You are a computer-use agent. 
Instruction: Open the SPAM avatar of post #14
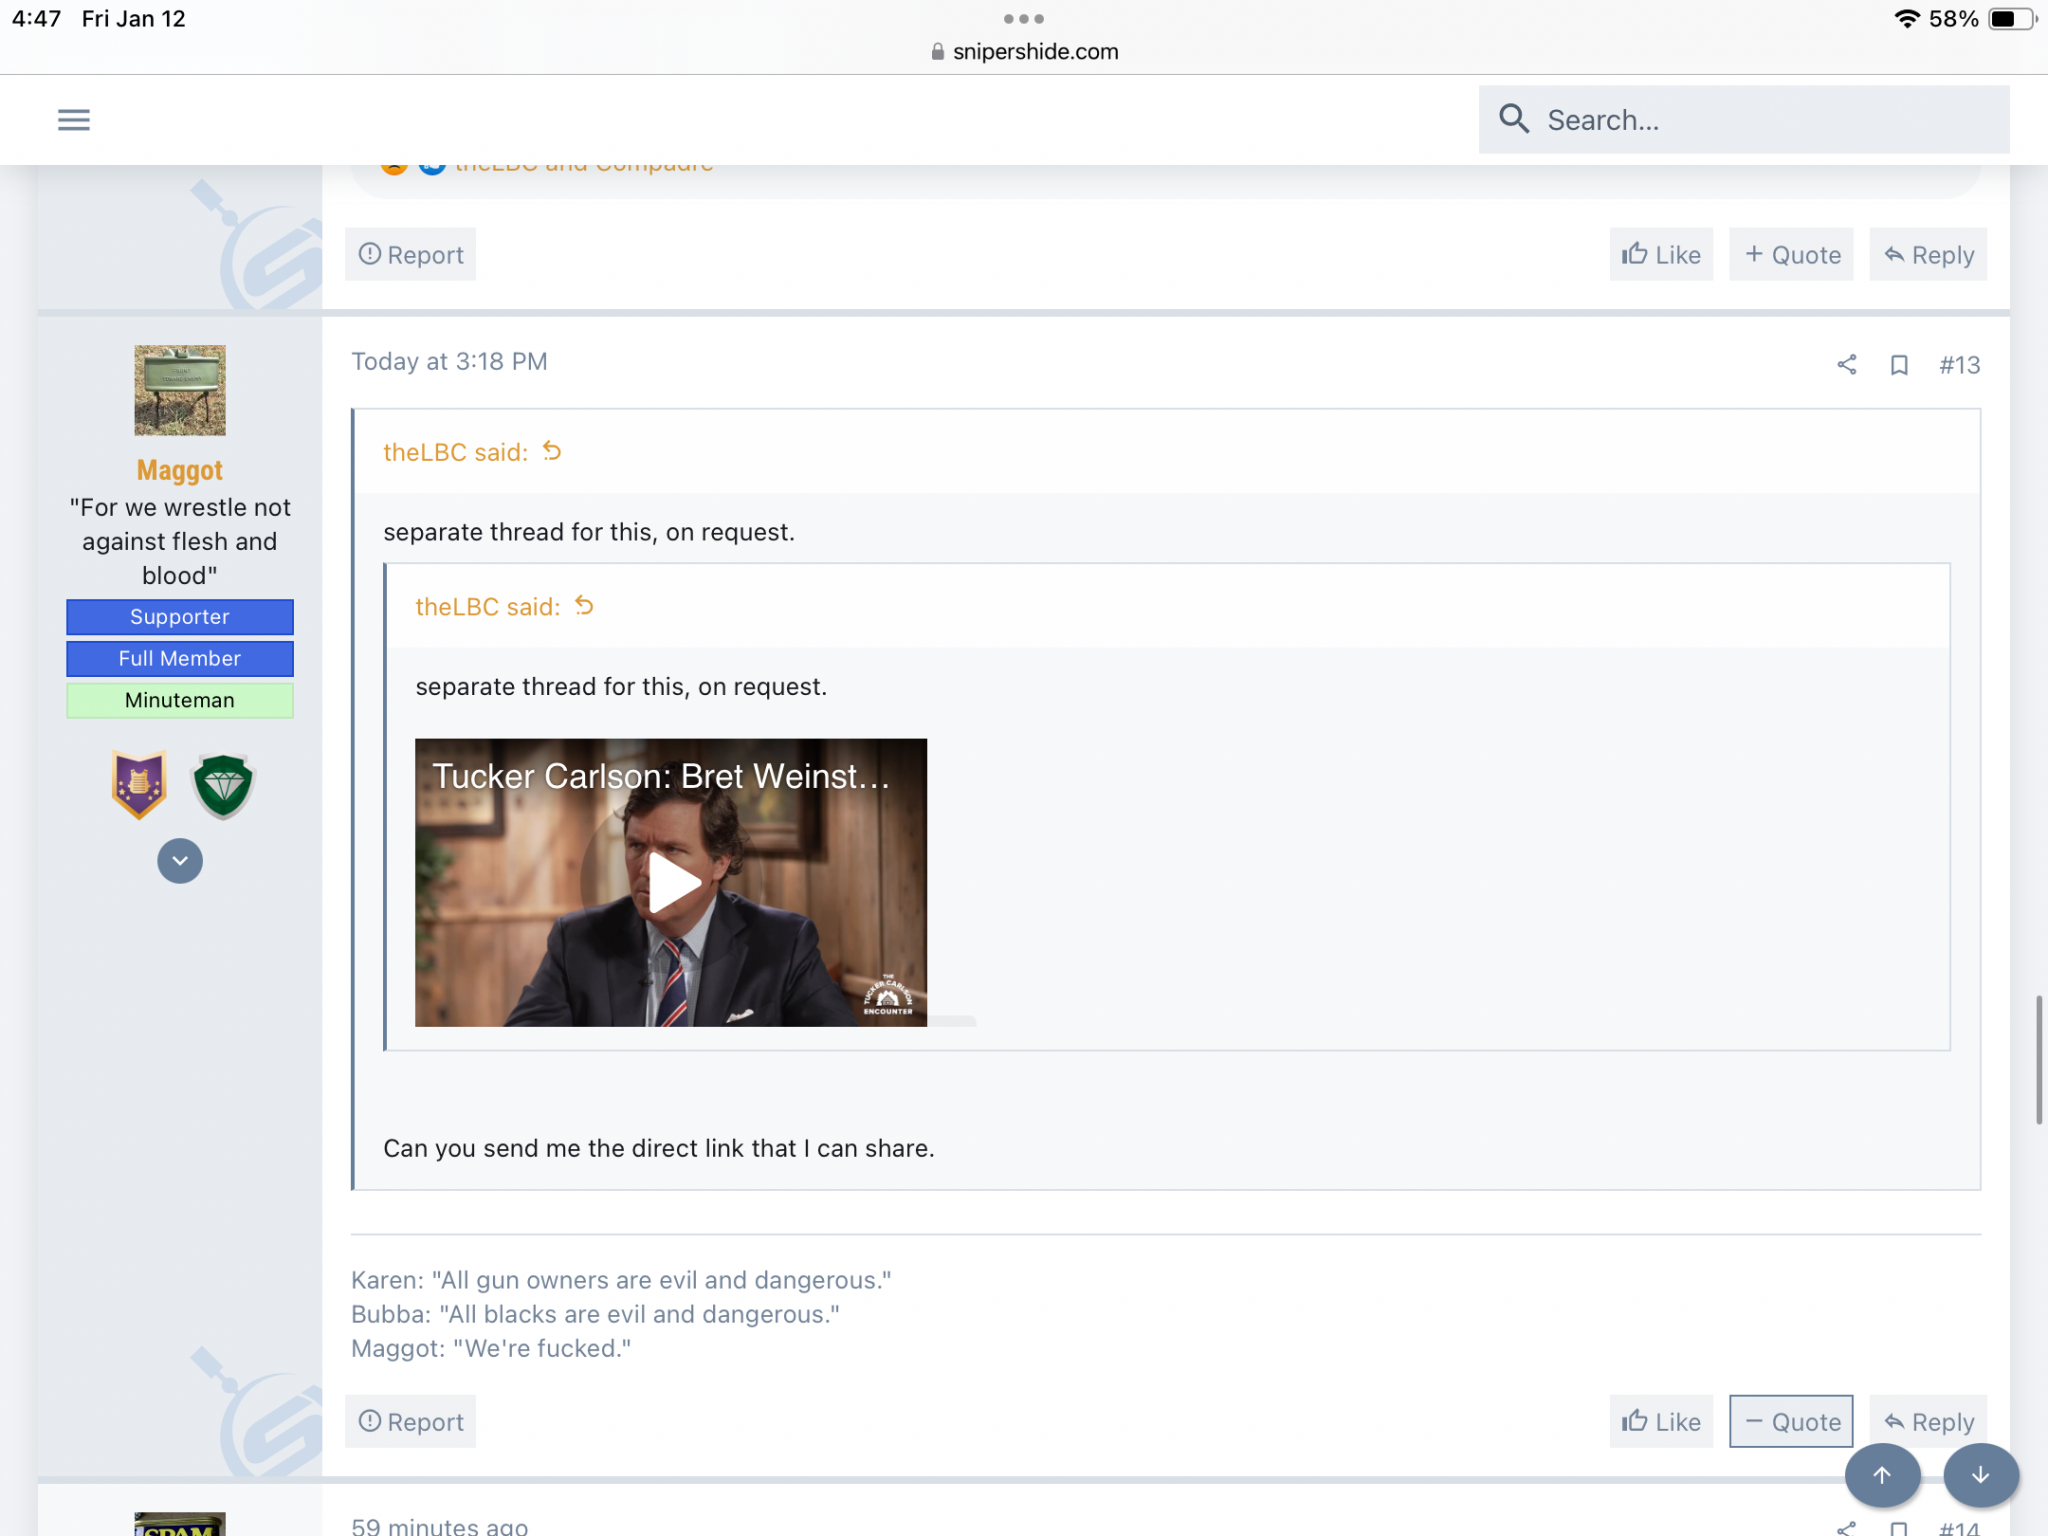tap(180, 1524)
